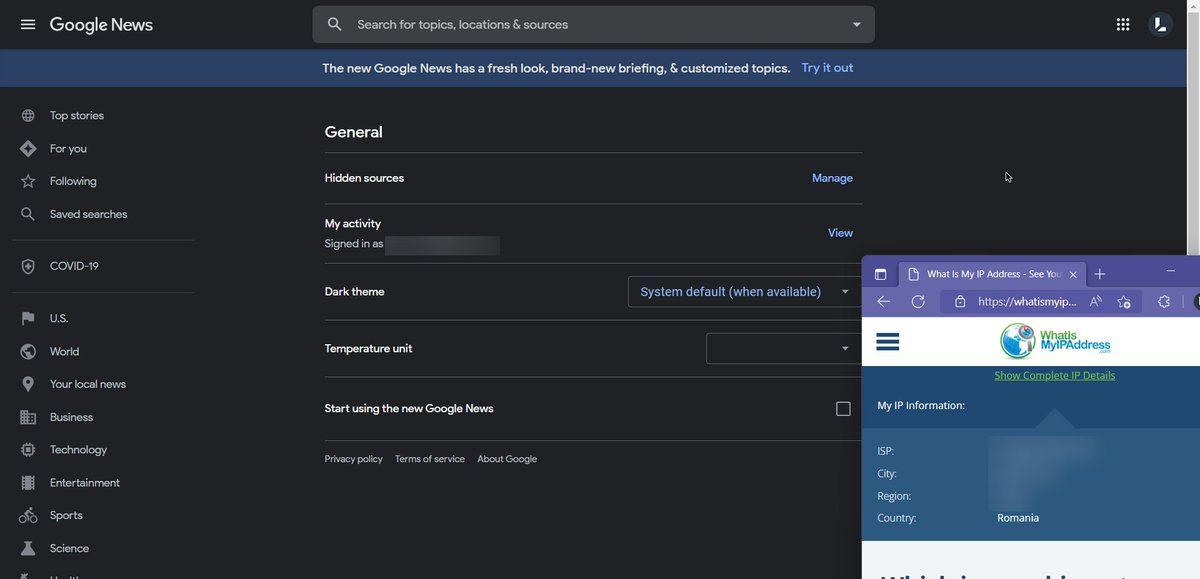Enable Start using the new Google News checkbox
The image size is (1200, 579).
click(x=843, y=409)
